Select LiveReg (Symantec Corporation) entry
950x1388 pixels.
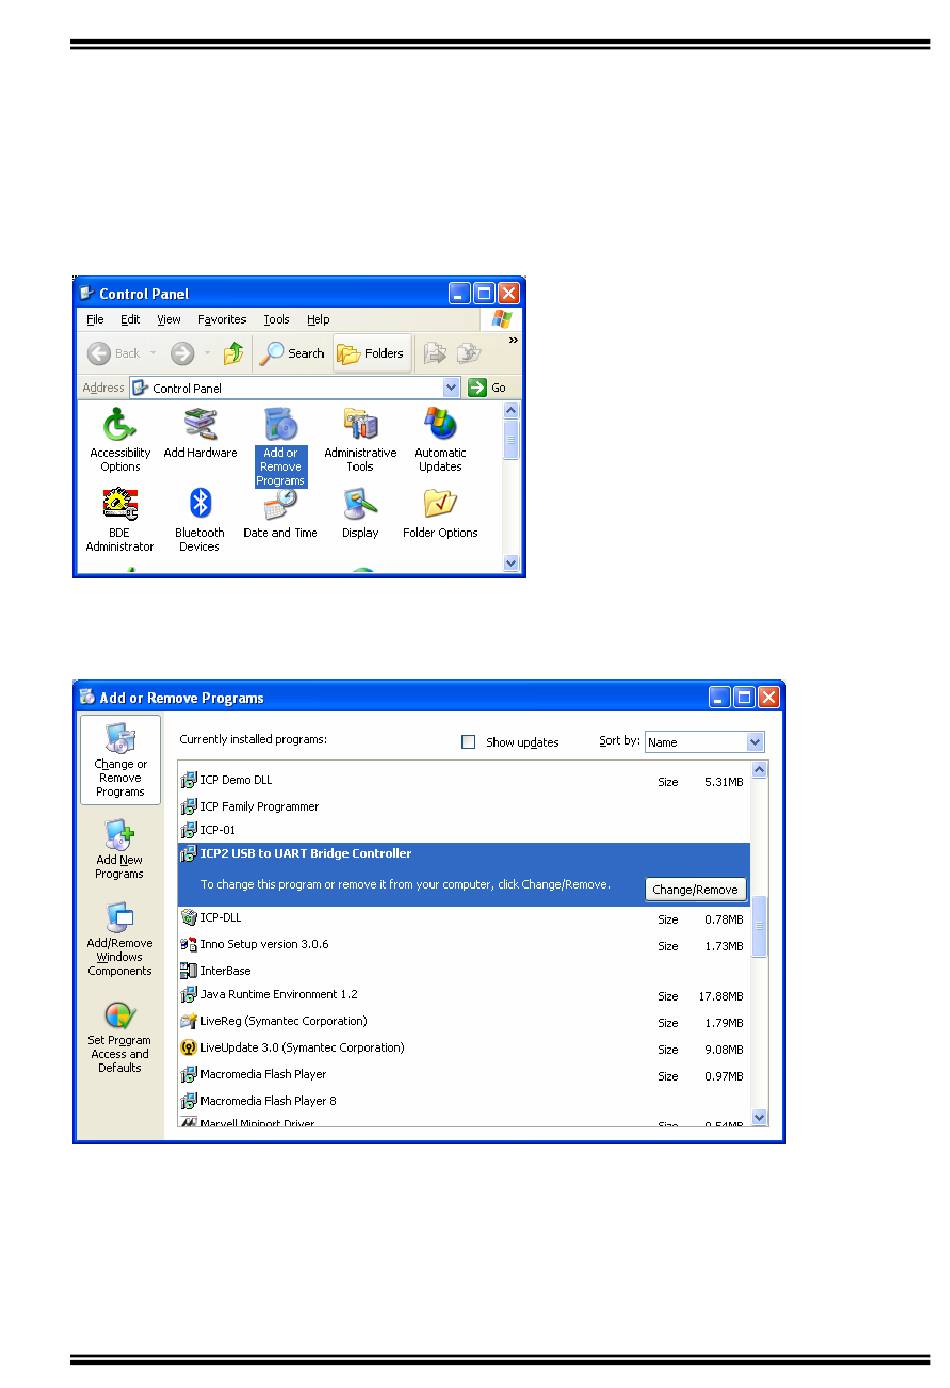coord(464,1022)
